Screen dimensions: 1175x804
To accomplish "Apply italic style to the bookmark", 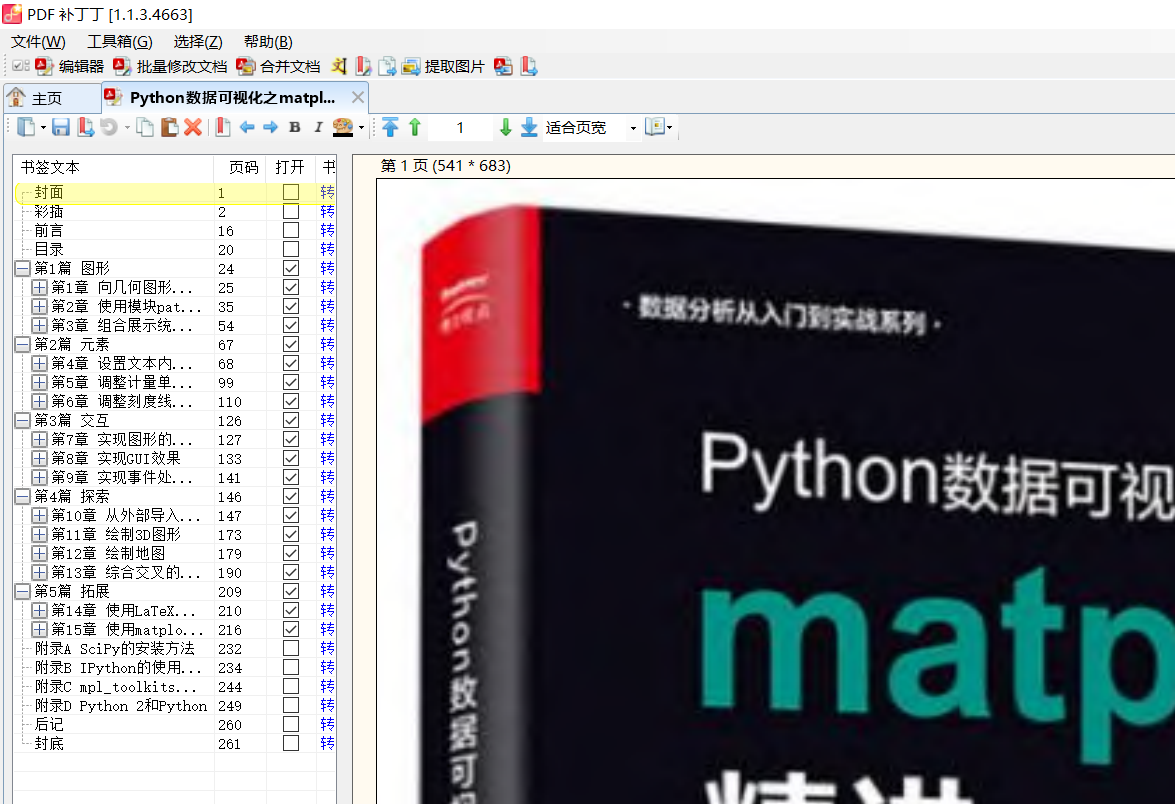I will click(x=318, y=127).
